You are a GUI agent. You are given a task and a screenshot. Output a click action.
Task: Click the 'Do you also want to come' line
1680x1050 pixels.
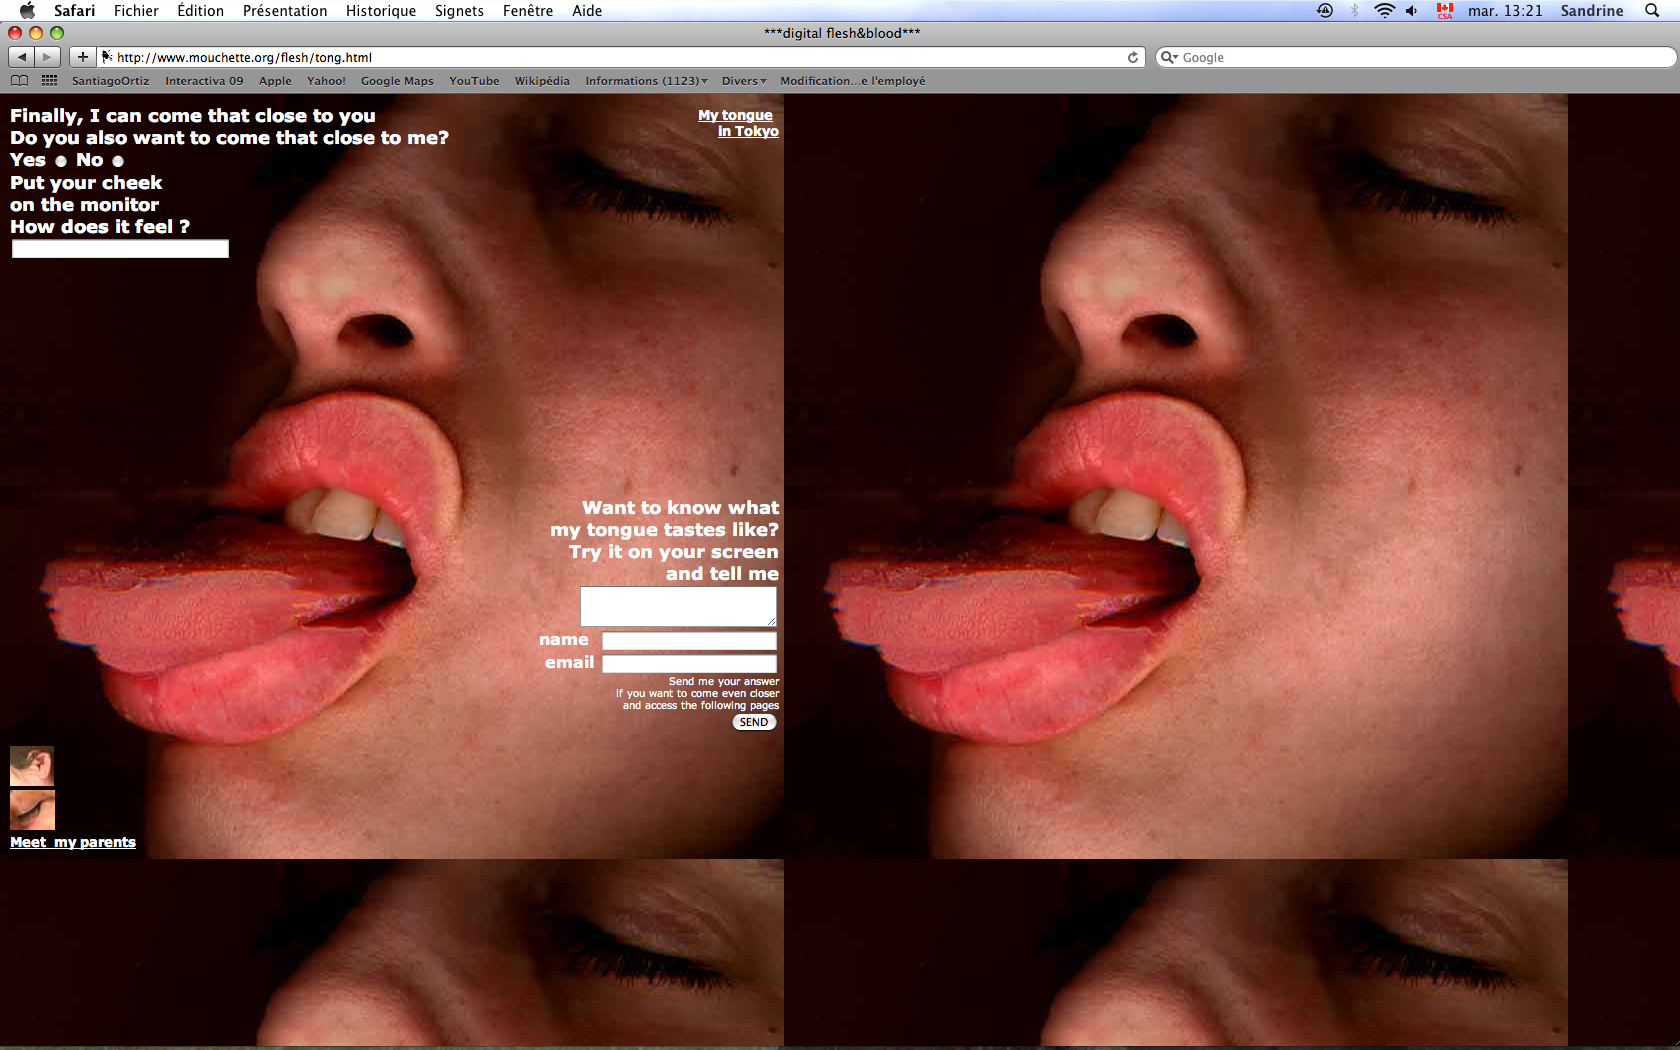pos(229,138)
